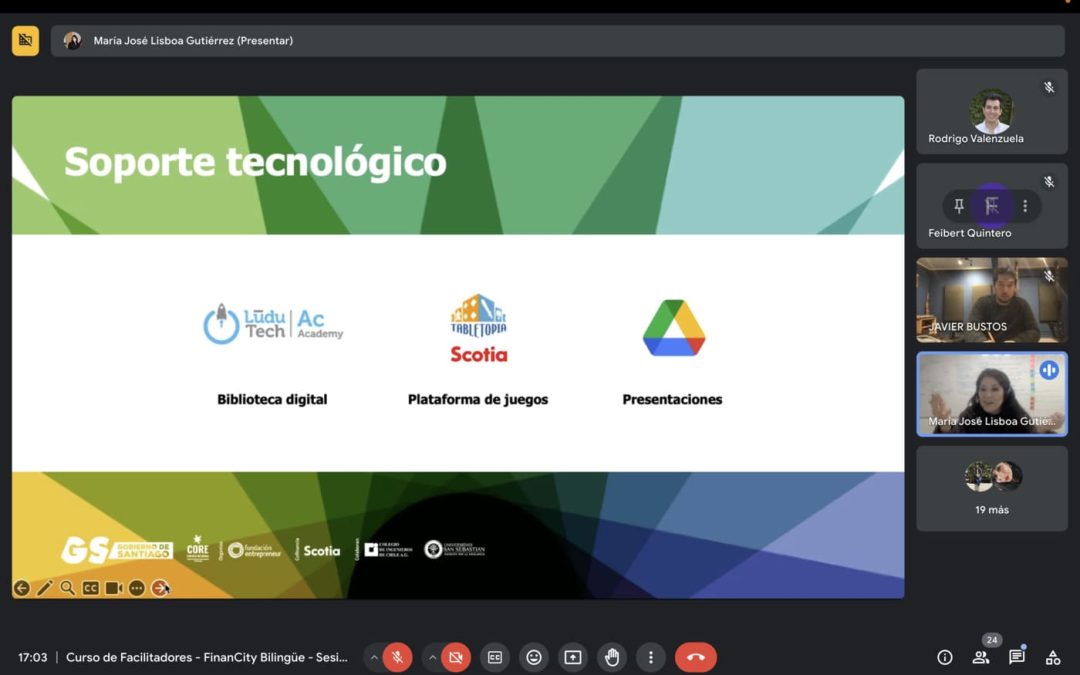Toggle slide captions CC in slide toolbar
Screen dimensions: 1080x675
[x=90, y=588]
